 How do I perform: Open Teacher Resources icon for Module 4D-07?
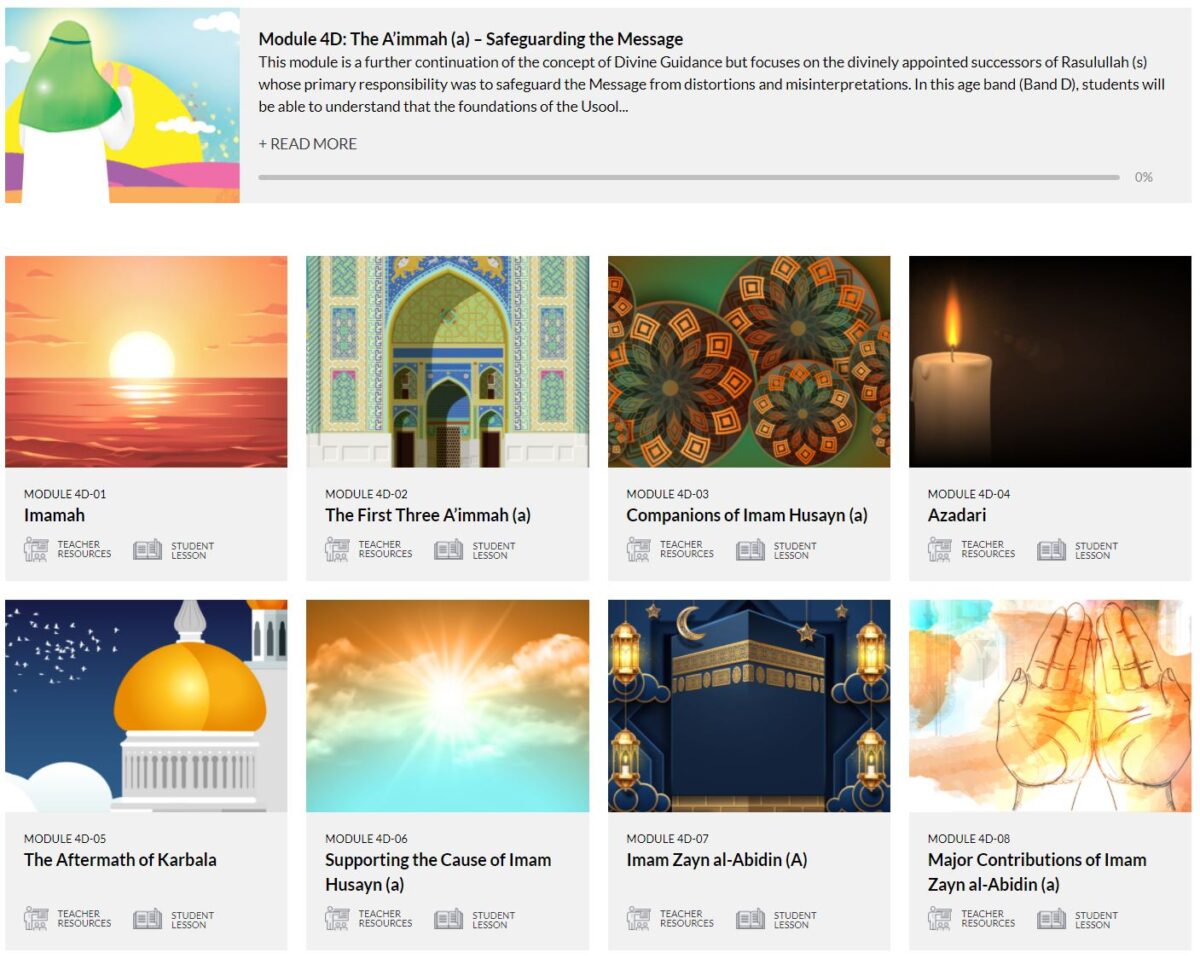click(639, 918)
